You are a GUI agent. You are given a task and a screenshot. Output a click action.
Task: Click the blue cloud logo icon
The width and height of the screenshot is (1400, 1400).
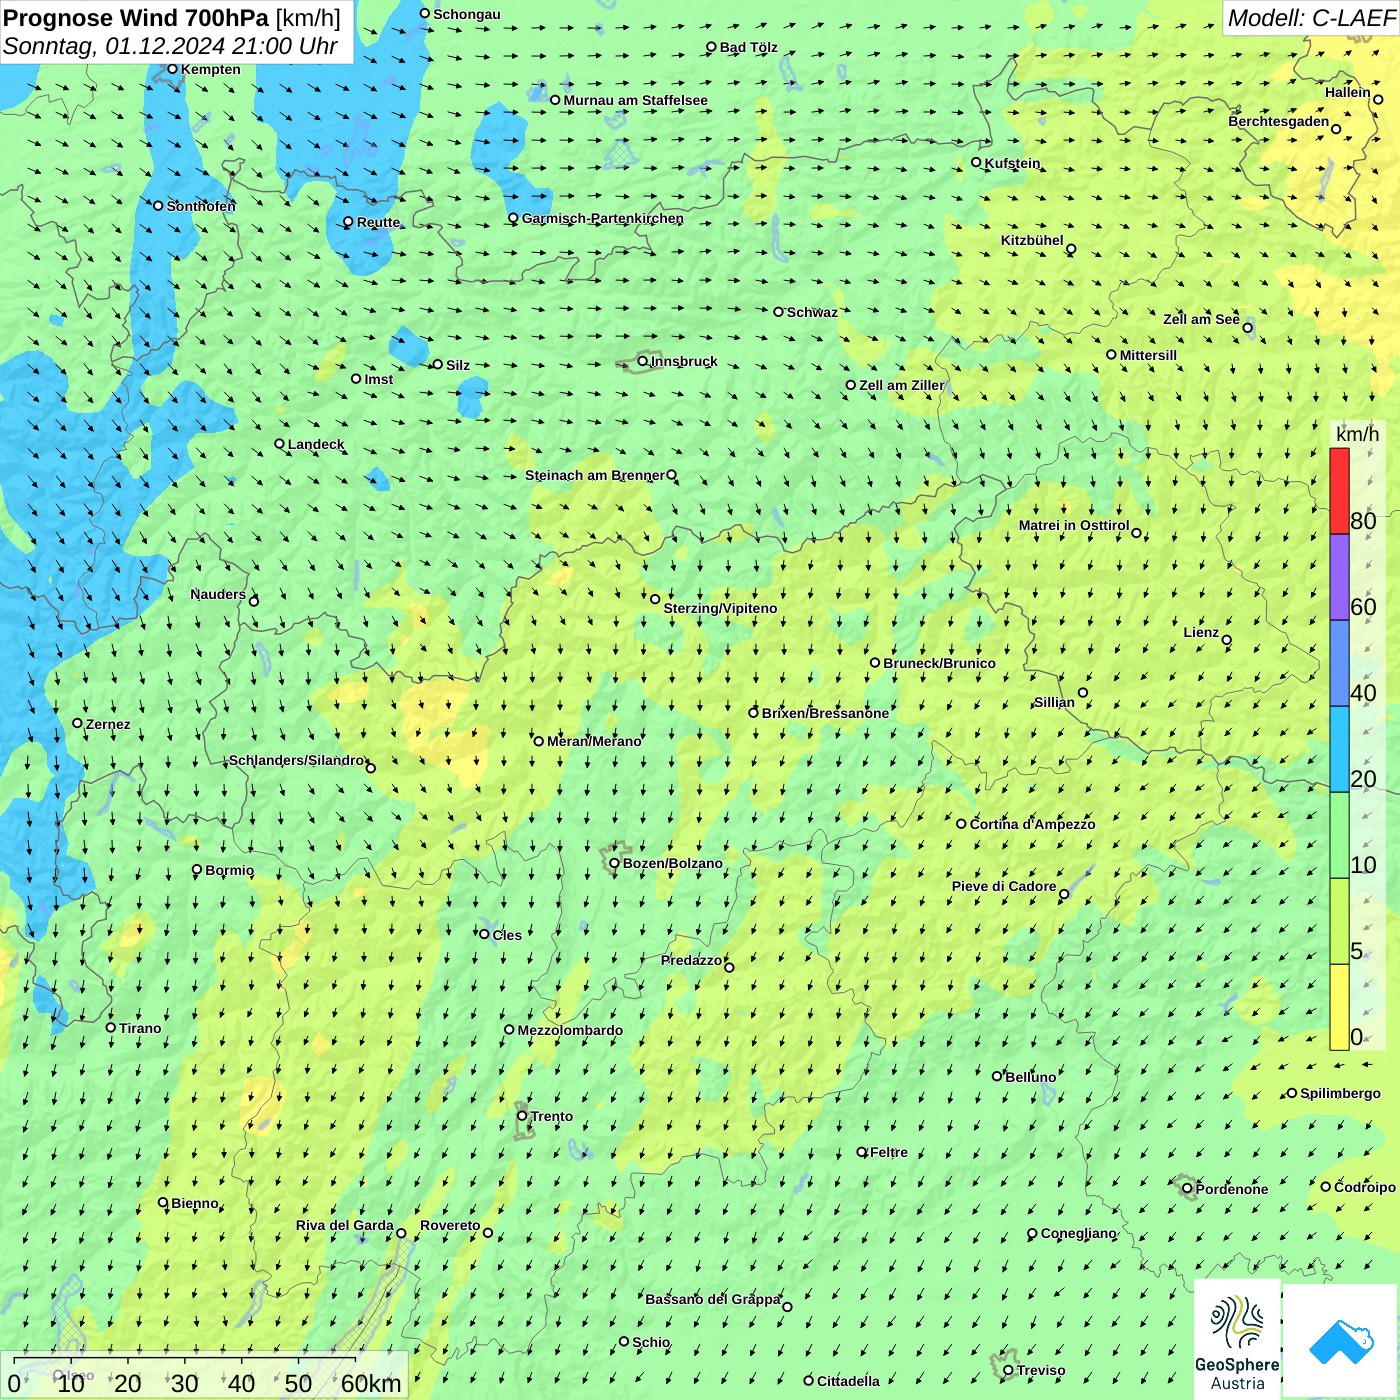(1341, 1342)
